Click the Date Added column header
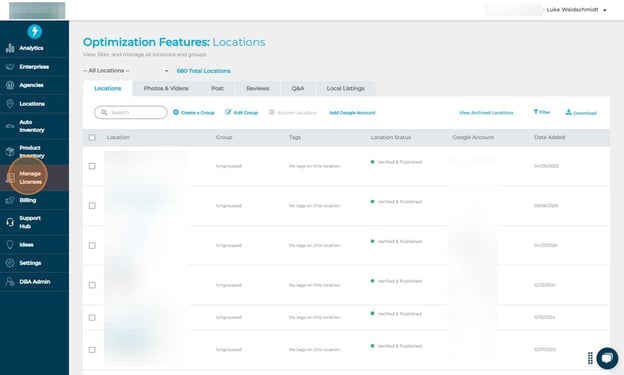This screenshot has width=624, height=375. tap(550, 137)
